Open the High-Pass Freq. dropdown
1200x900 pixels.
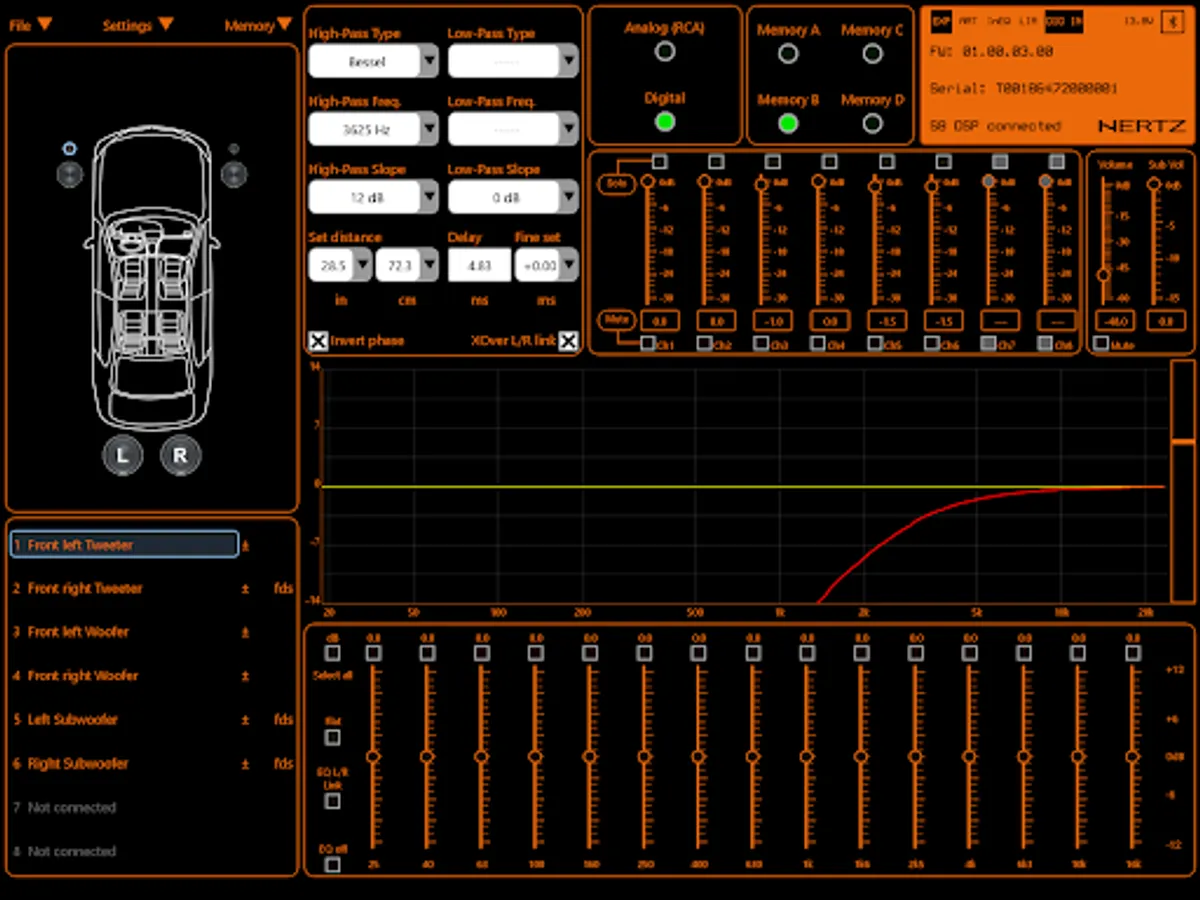(373, 129)
